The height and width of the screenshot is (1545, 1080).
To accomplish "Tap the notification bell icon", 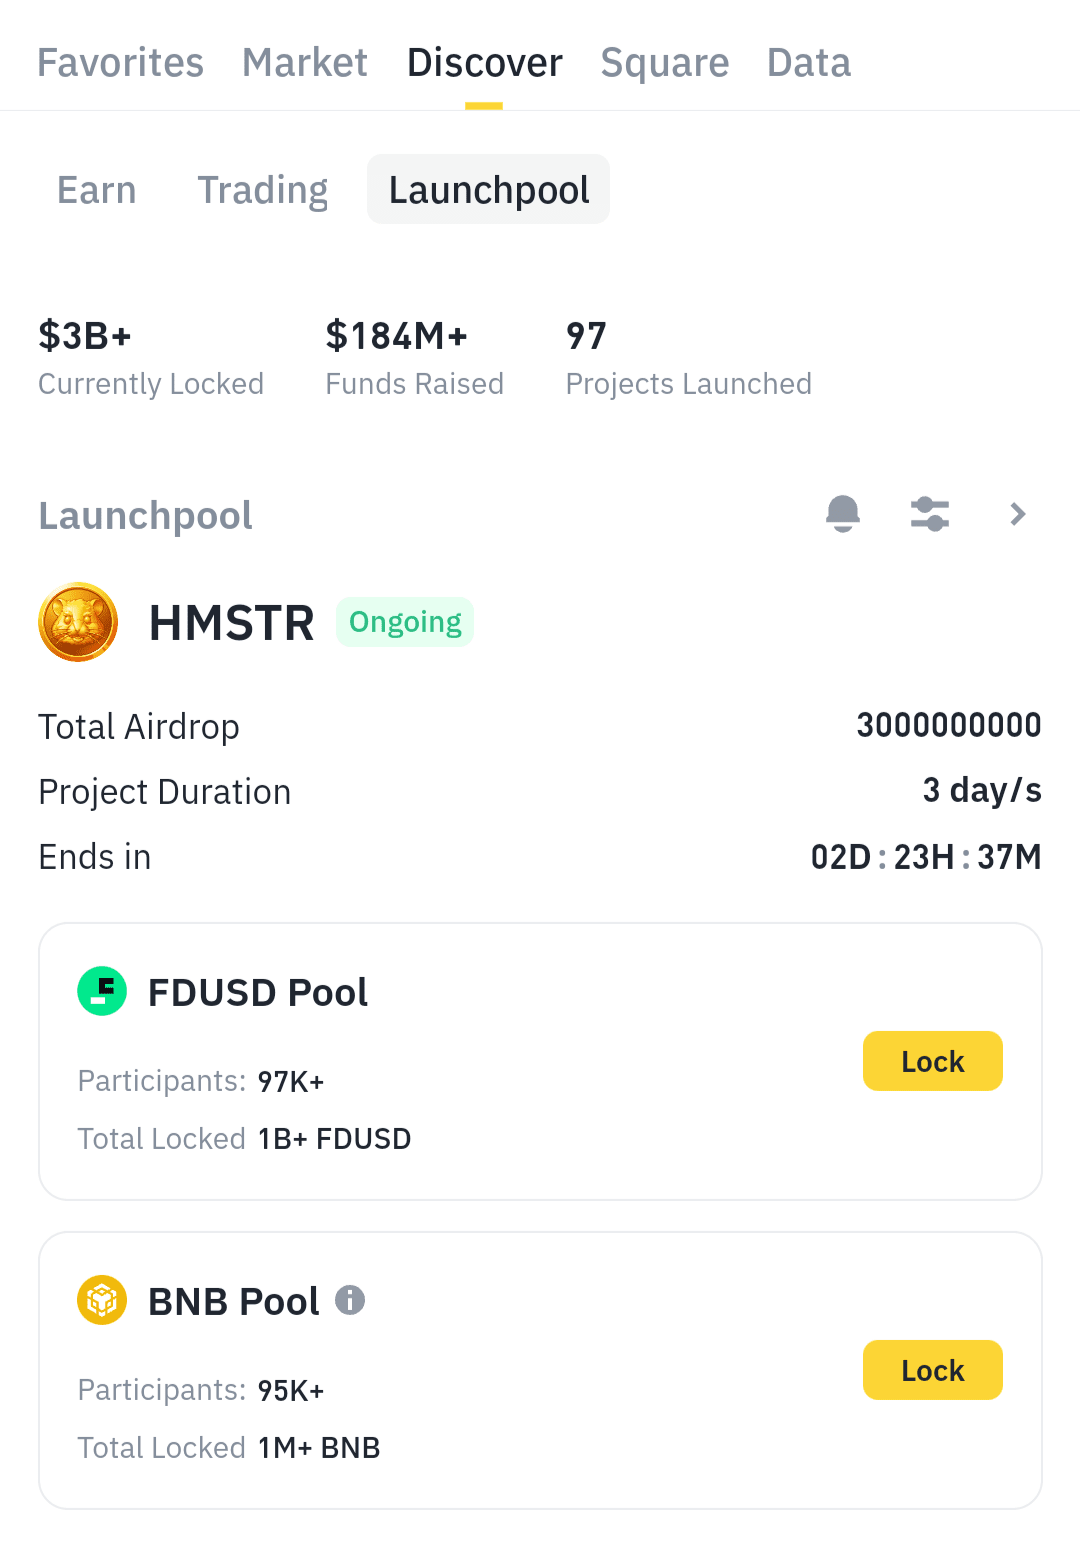I will (x=842, y=514).
